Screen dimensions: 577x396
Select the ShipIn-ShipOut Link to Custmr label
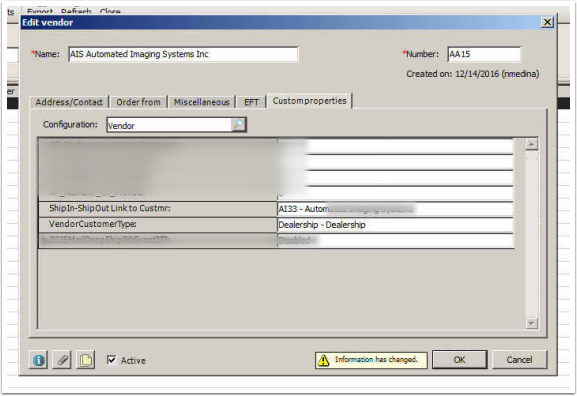(110, 208)
